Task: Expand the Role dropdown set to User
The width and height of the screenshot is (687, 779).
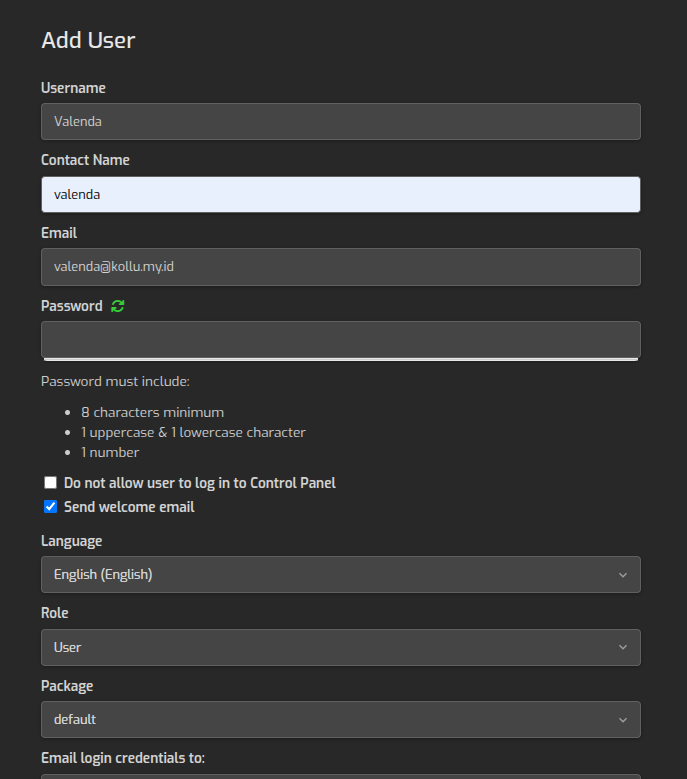Action: coord(340,647)
